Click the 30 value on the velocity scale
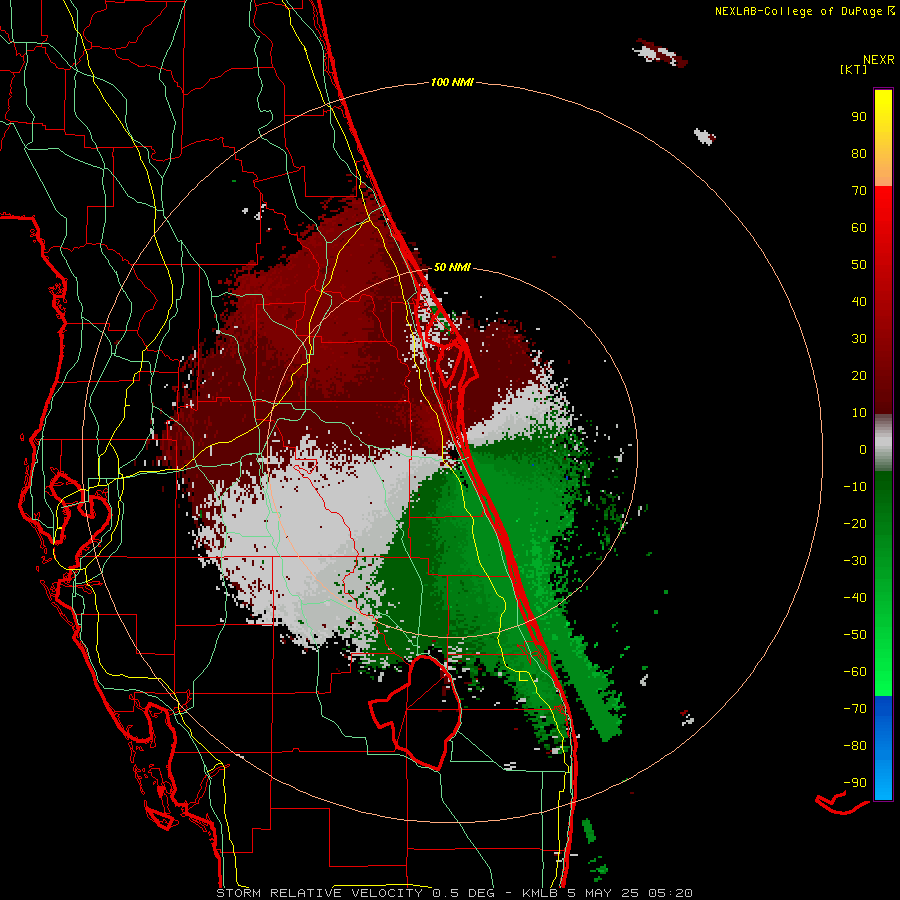This screenshot has height=900, width=900. 859,338
